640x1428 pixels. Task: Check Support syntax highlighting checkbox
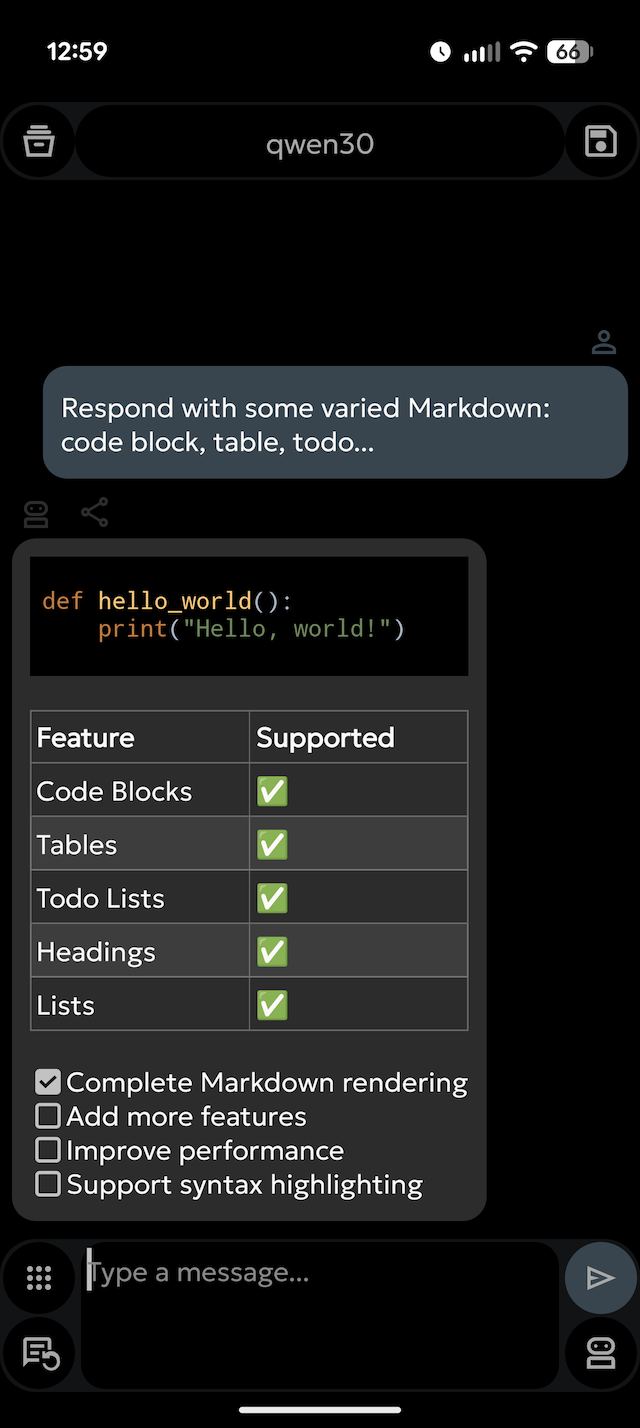tap(48, 1184)
